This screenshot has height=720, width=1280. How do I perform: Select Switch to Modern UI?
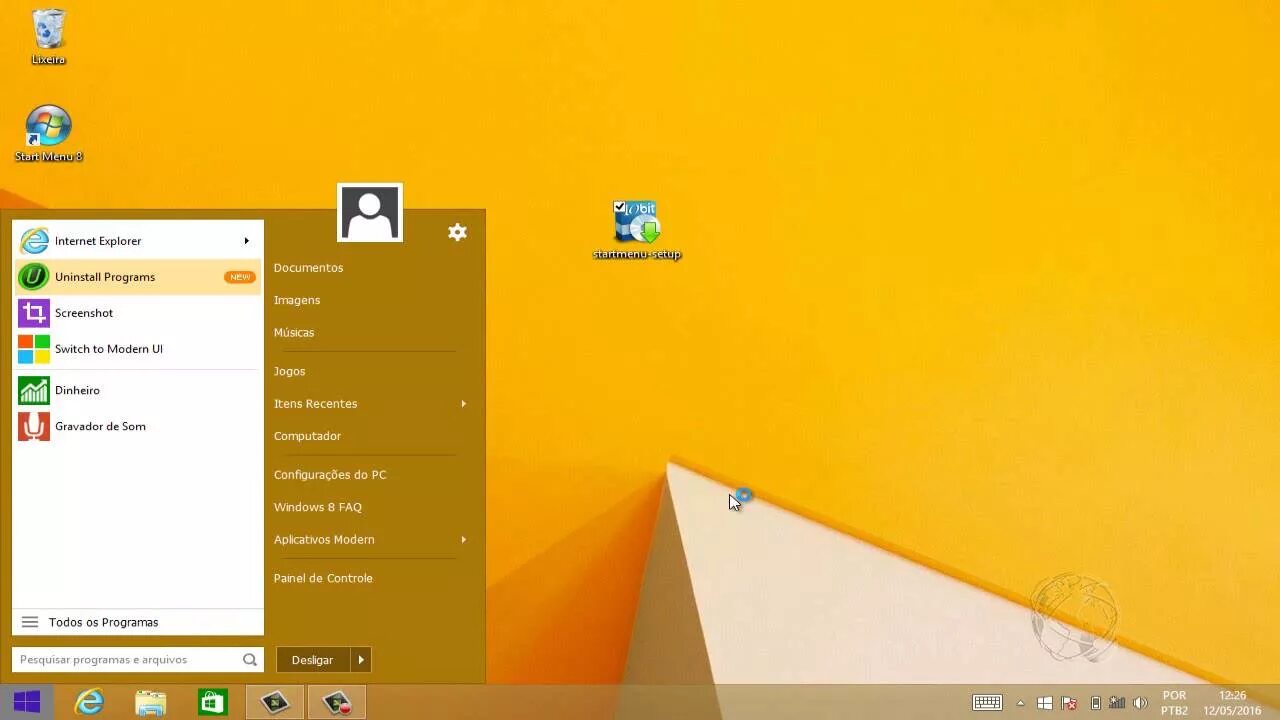pyautogui.click(x=138, y=349)
